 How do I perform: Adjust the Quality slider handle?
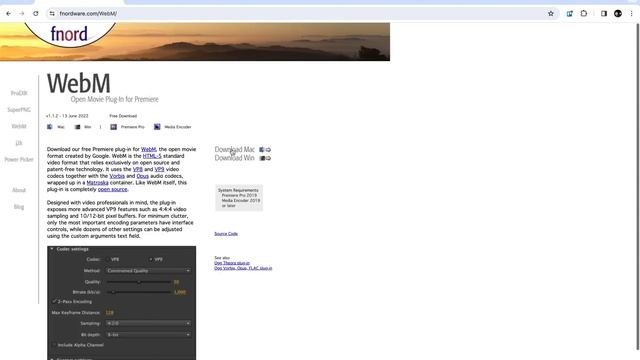[139, 282]
